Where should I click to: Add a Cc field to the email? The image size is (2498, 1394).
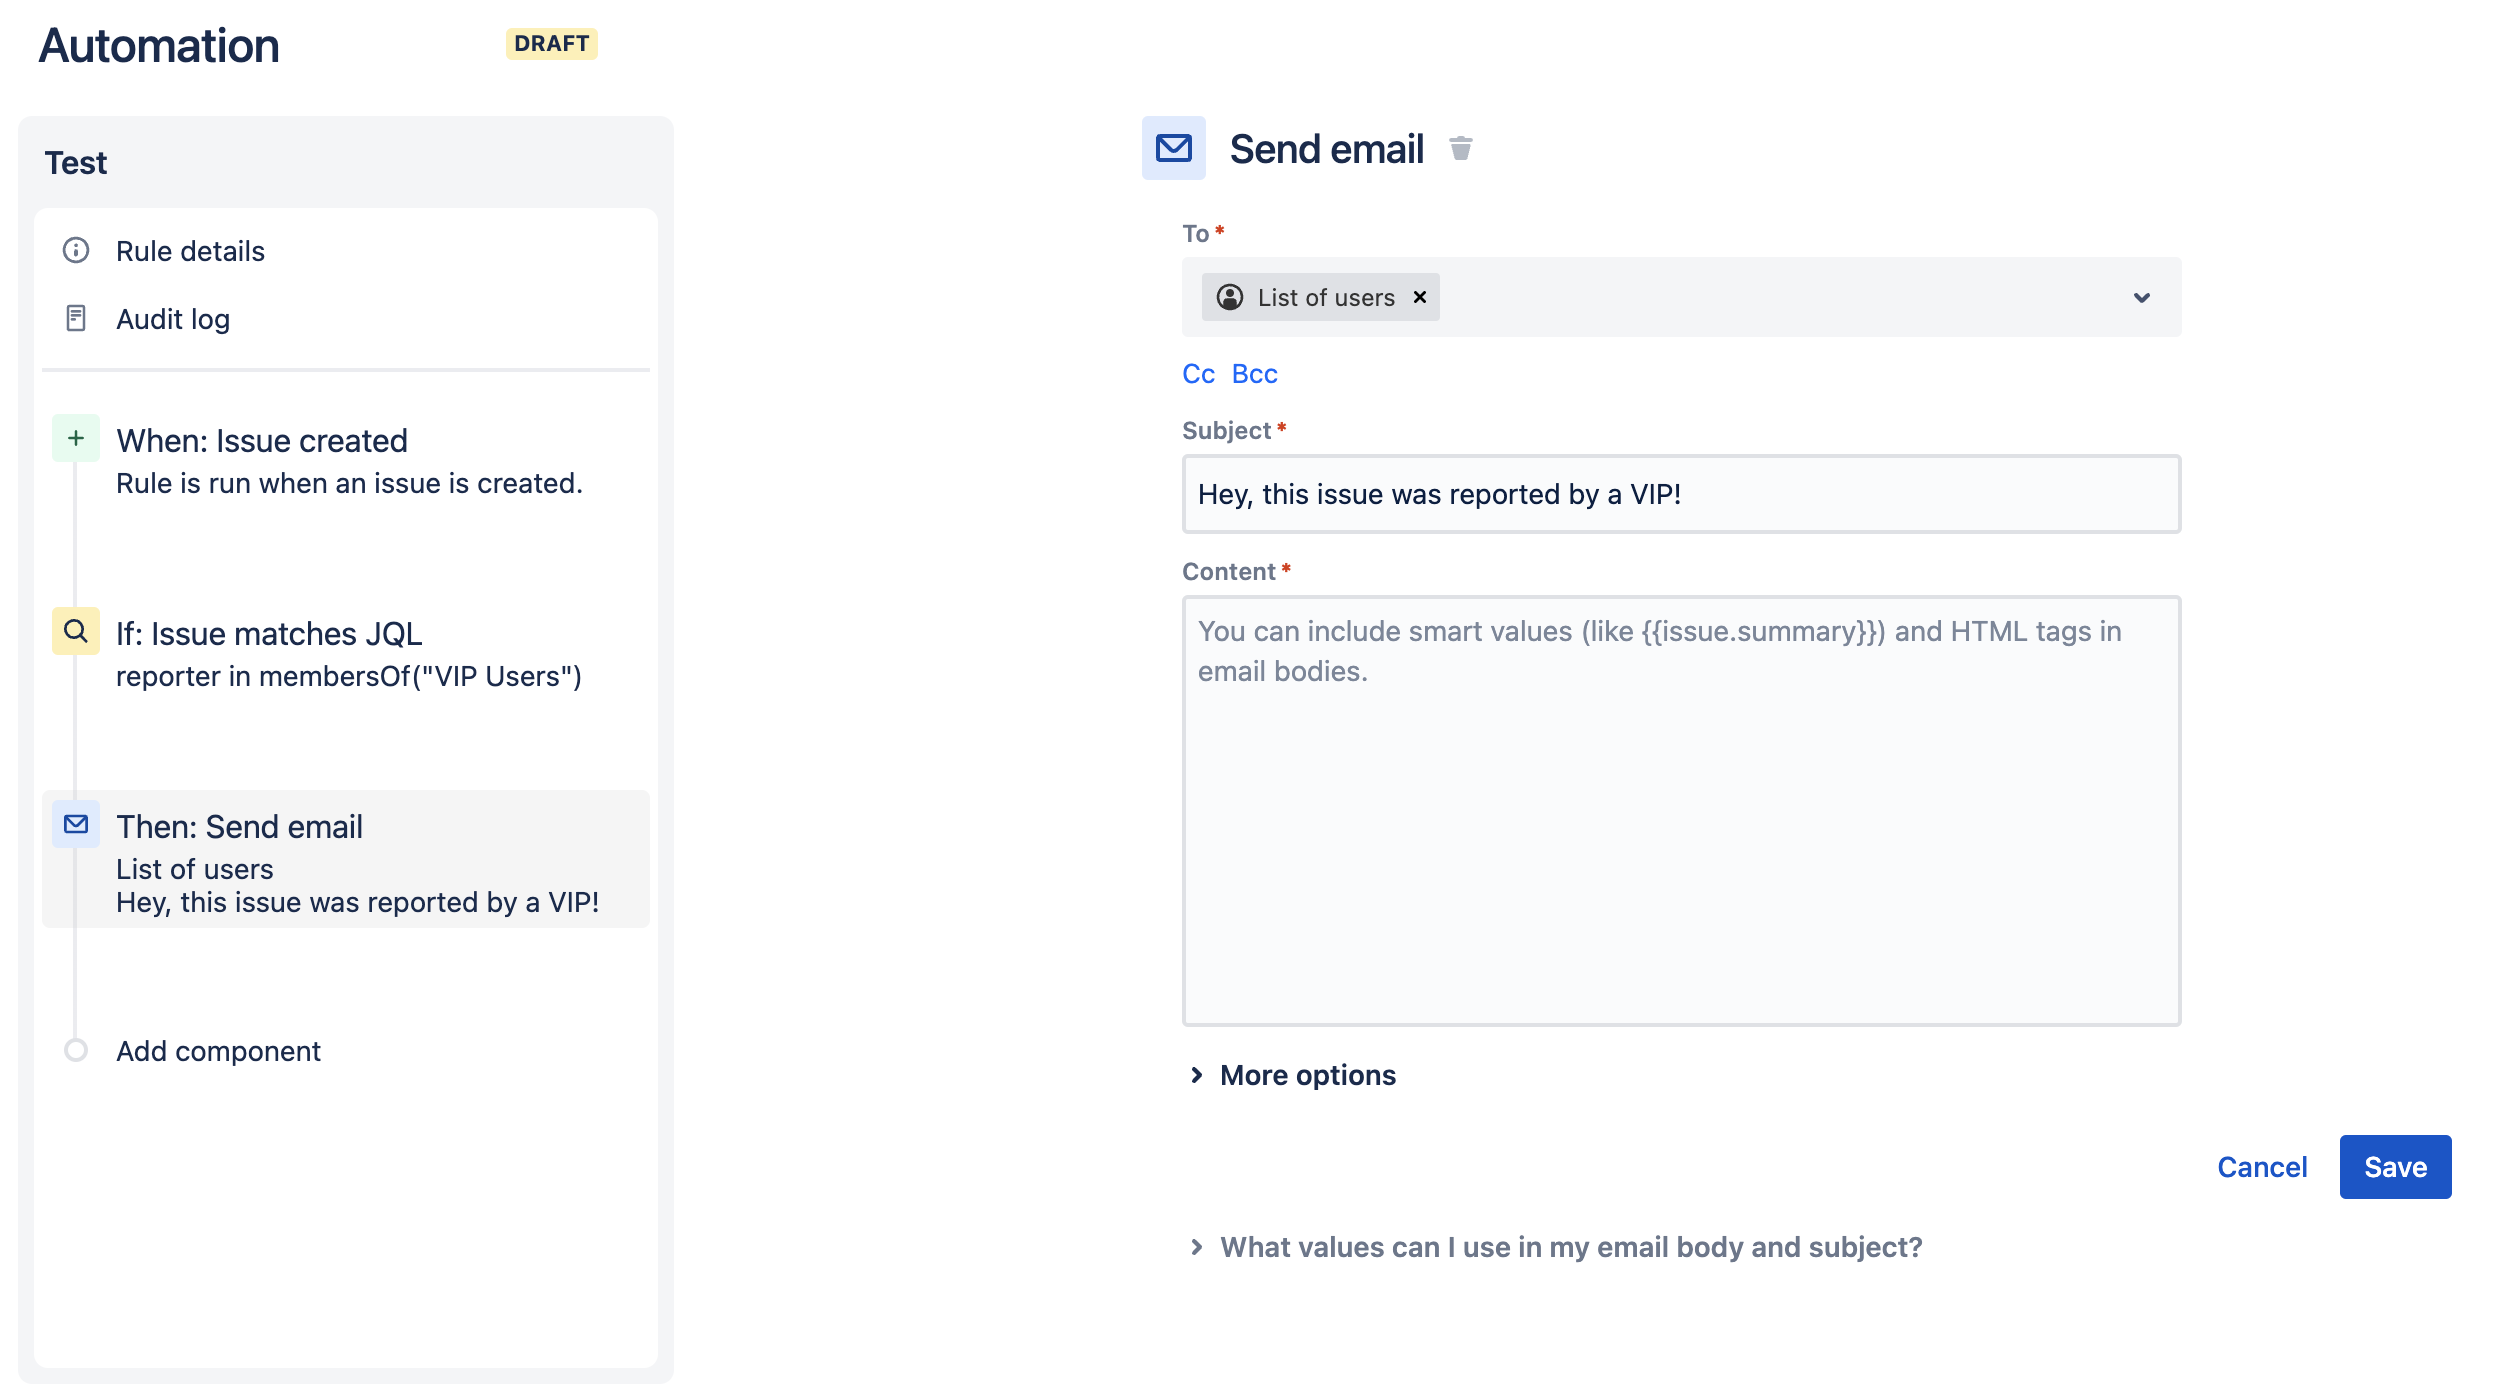pyautogui.click(x=1197, y=373)
